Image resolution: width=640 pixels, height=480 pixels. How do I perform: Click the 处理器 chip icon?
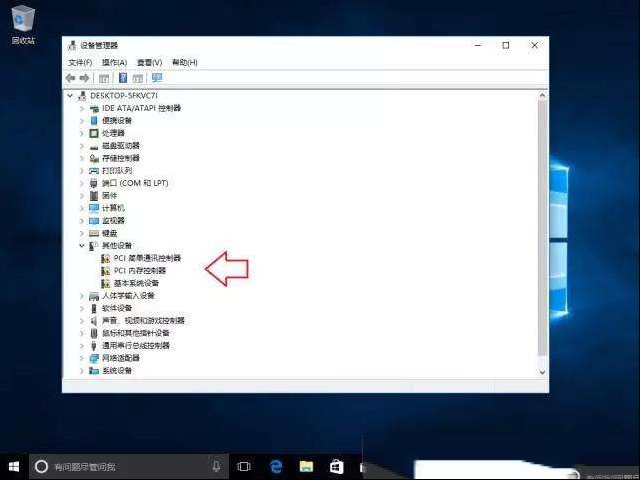pos(94,133)
